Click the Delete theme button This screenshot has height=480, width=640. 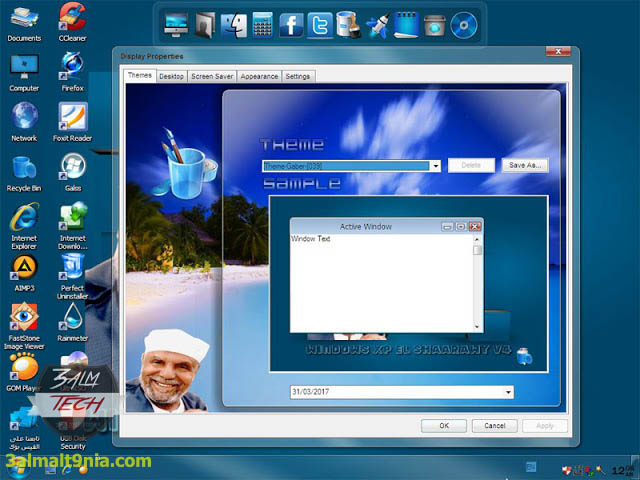pyautogui.click(x=471, y=165)
